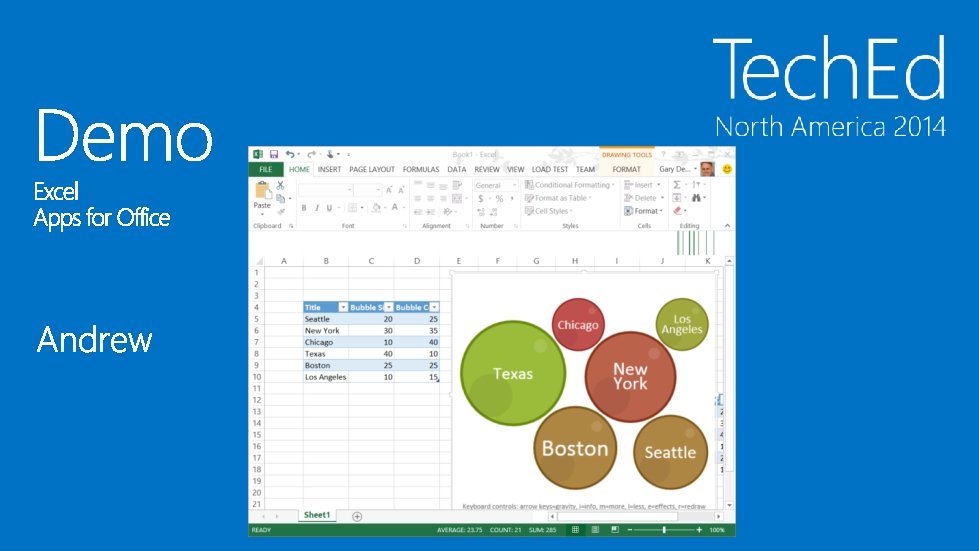Click the Insert cells button
This screenshot has width=979, height=551.
(x=642, y=185)
